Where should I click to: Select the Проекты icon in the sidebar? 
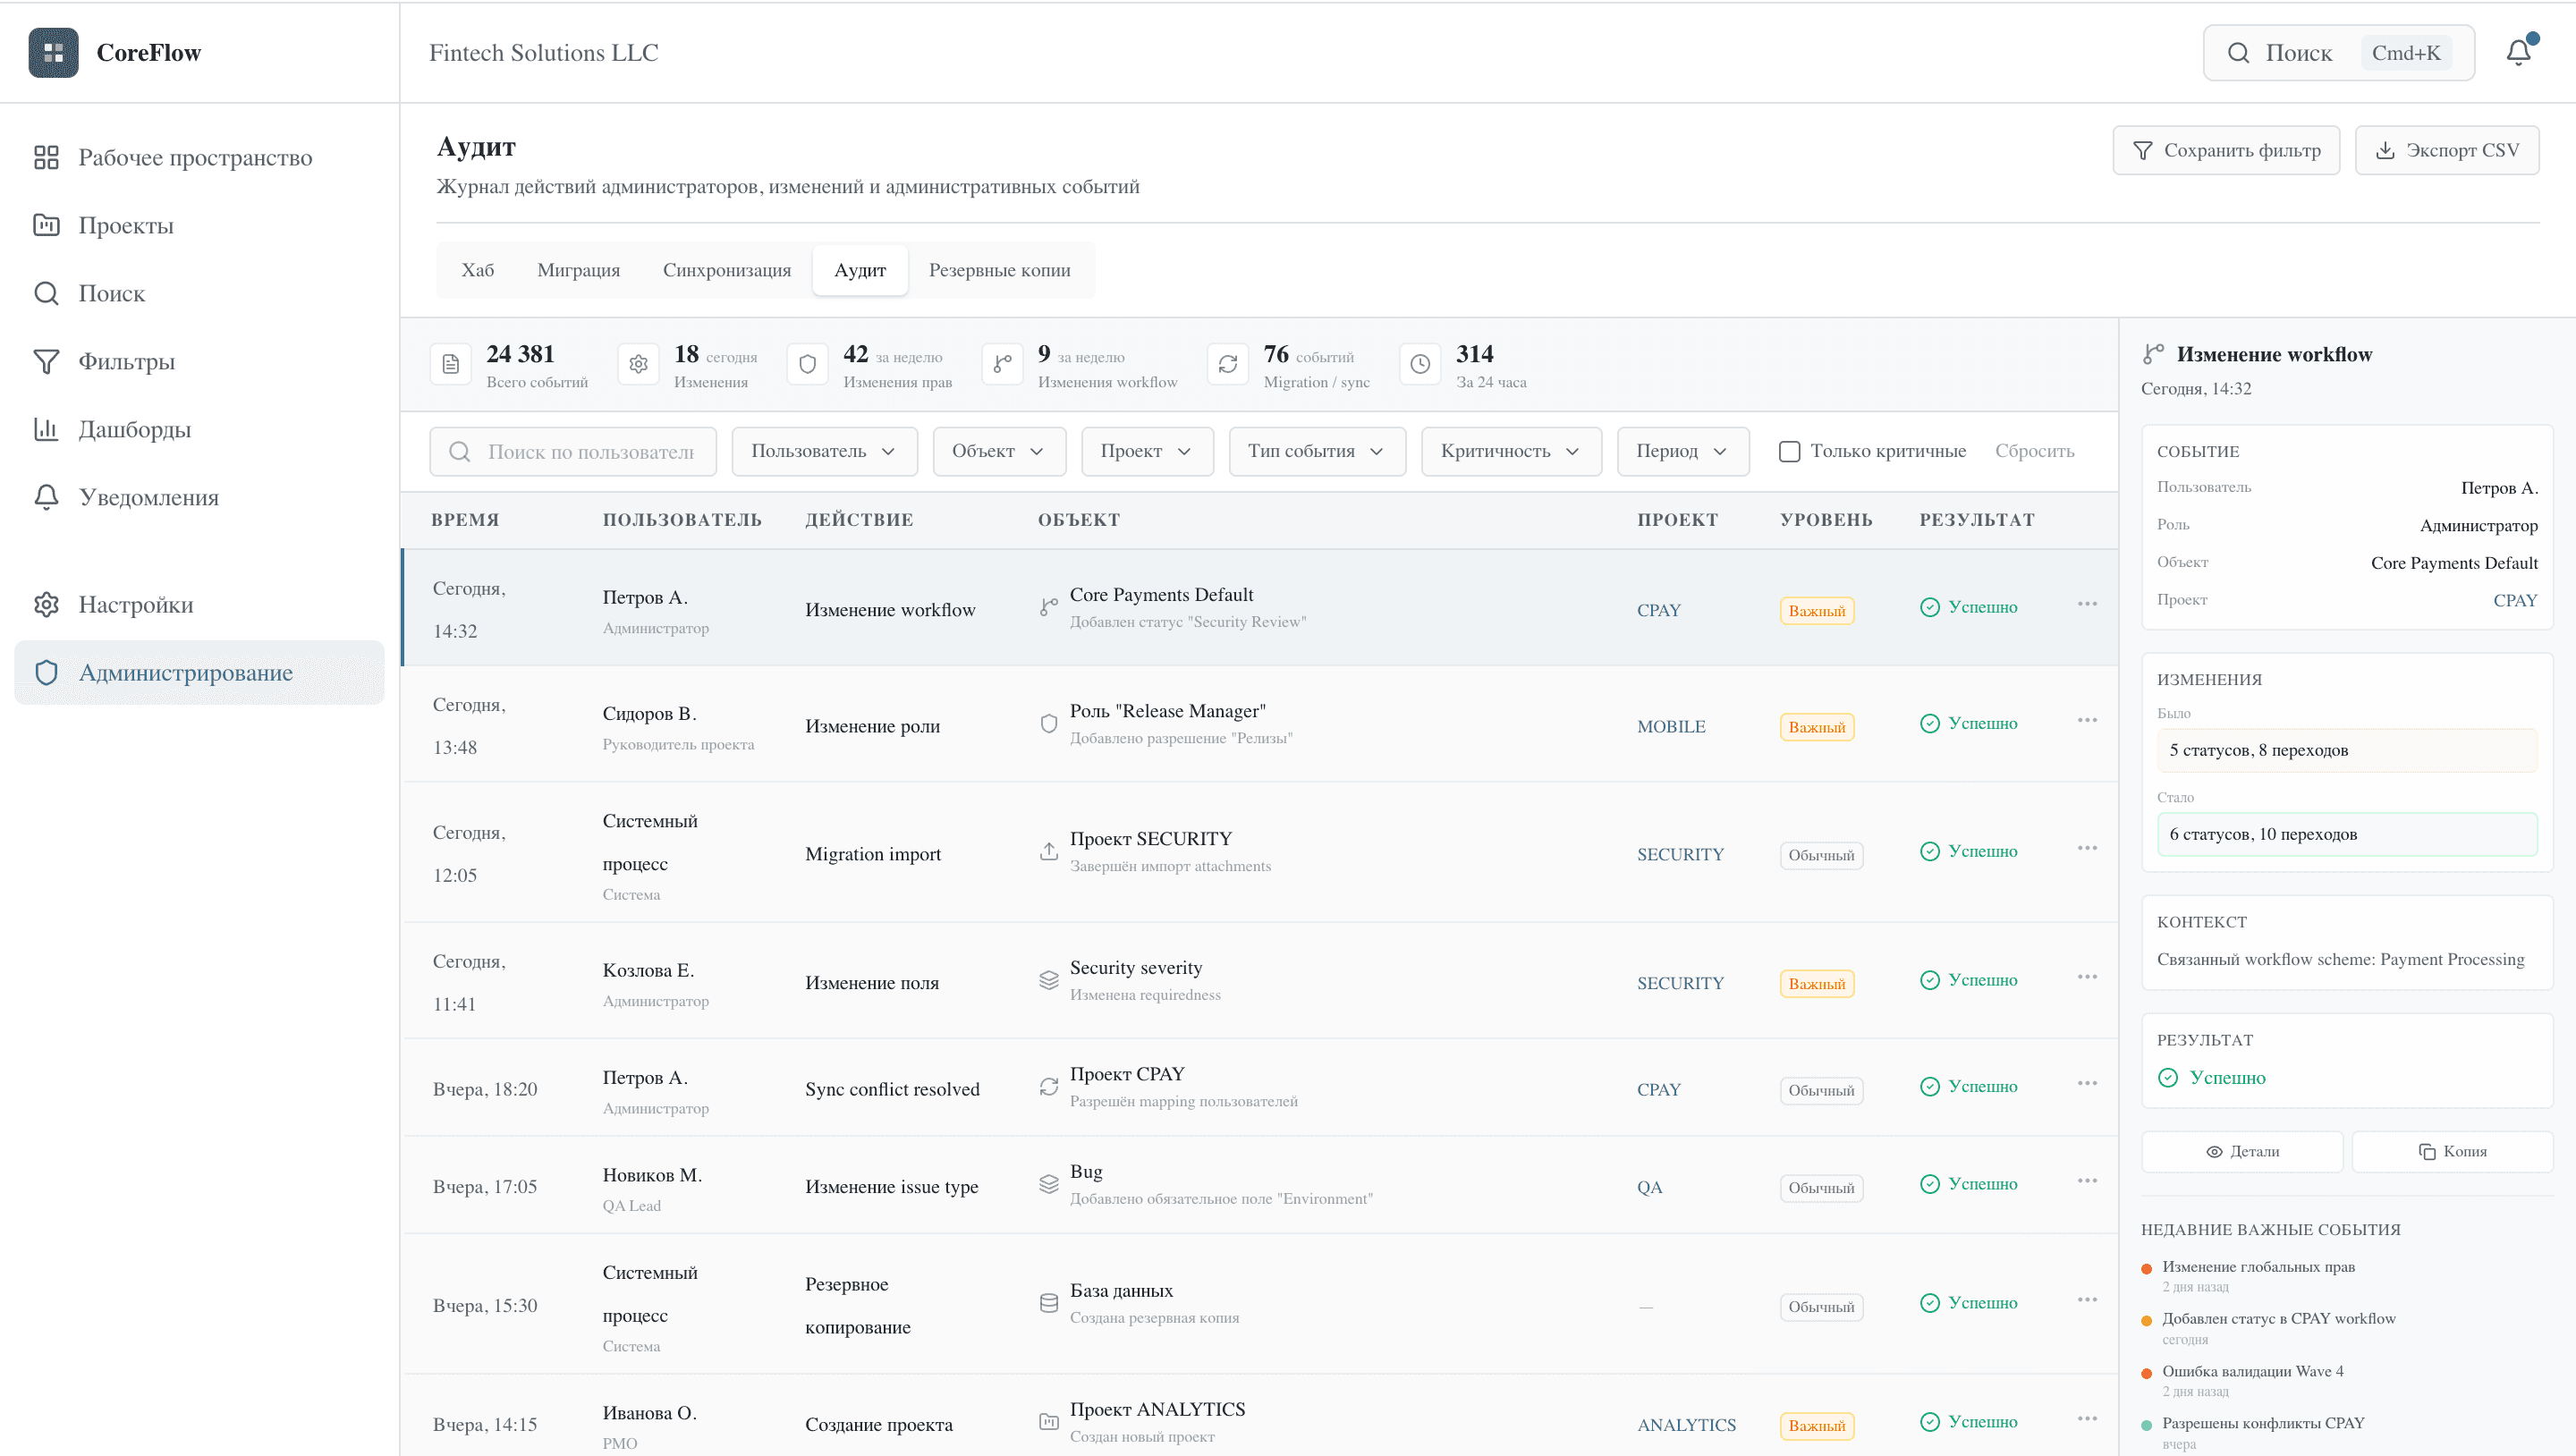[47, 225]
